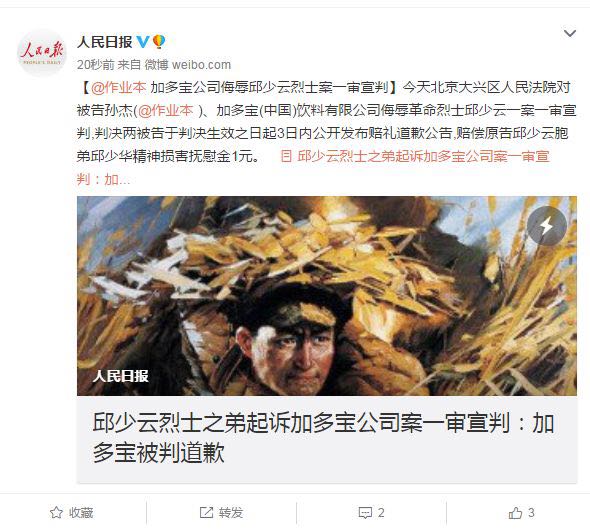The image size is (590, 531).
Task: Click the 转发 repost icon
Action: pos(206,513)
